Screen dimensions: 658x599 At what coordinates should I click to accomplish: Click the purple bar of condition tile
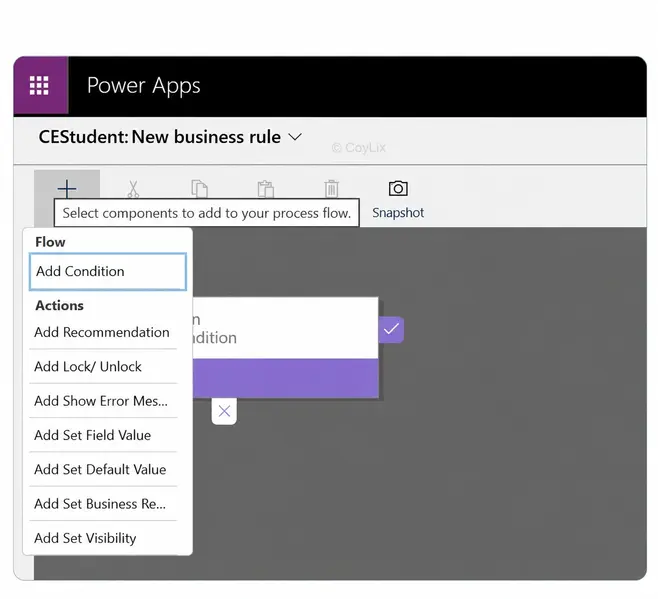click(x=285, y=378)
